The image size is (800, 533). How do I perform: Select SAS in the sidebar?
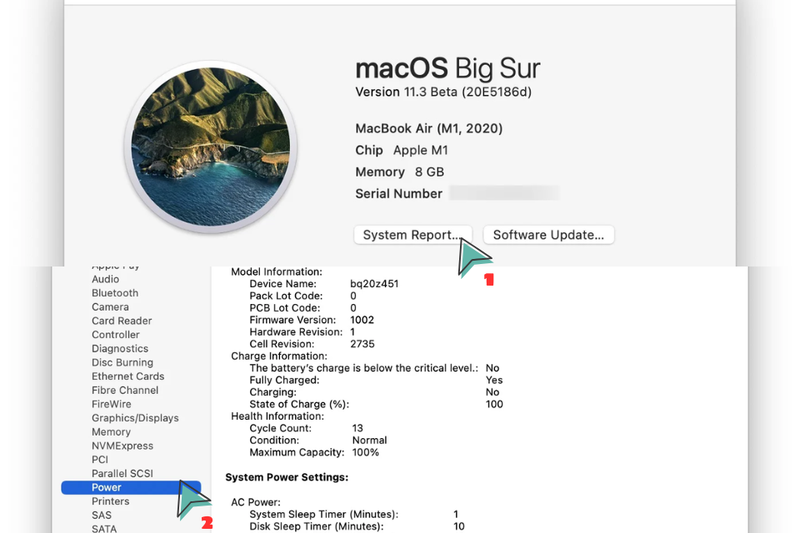point(102,515)
